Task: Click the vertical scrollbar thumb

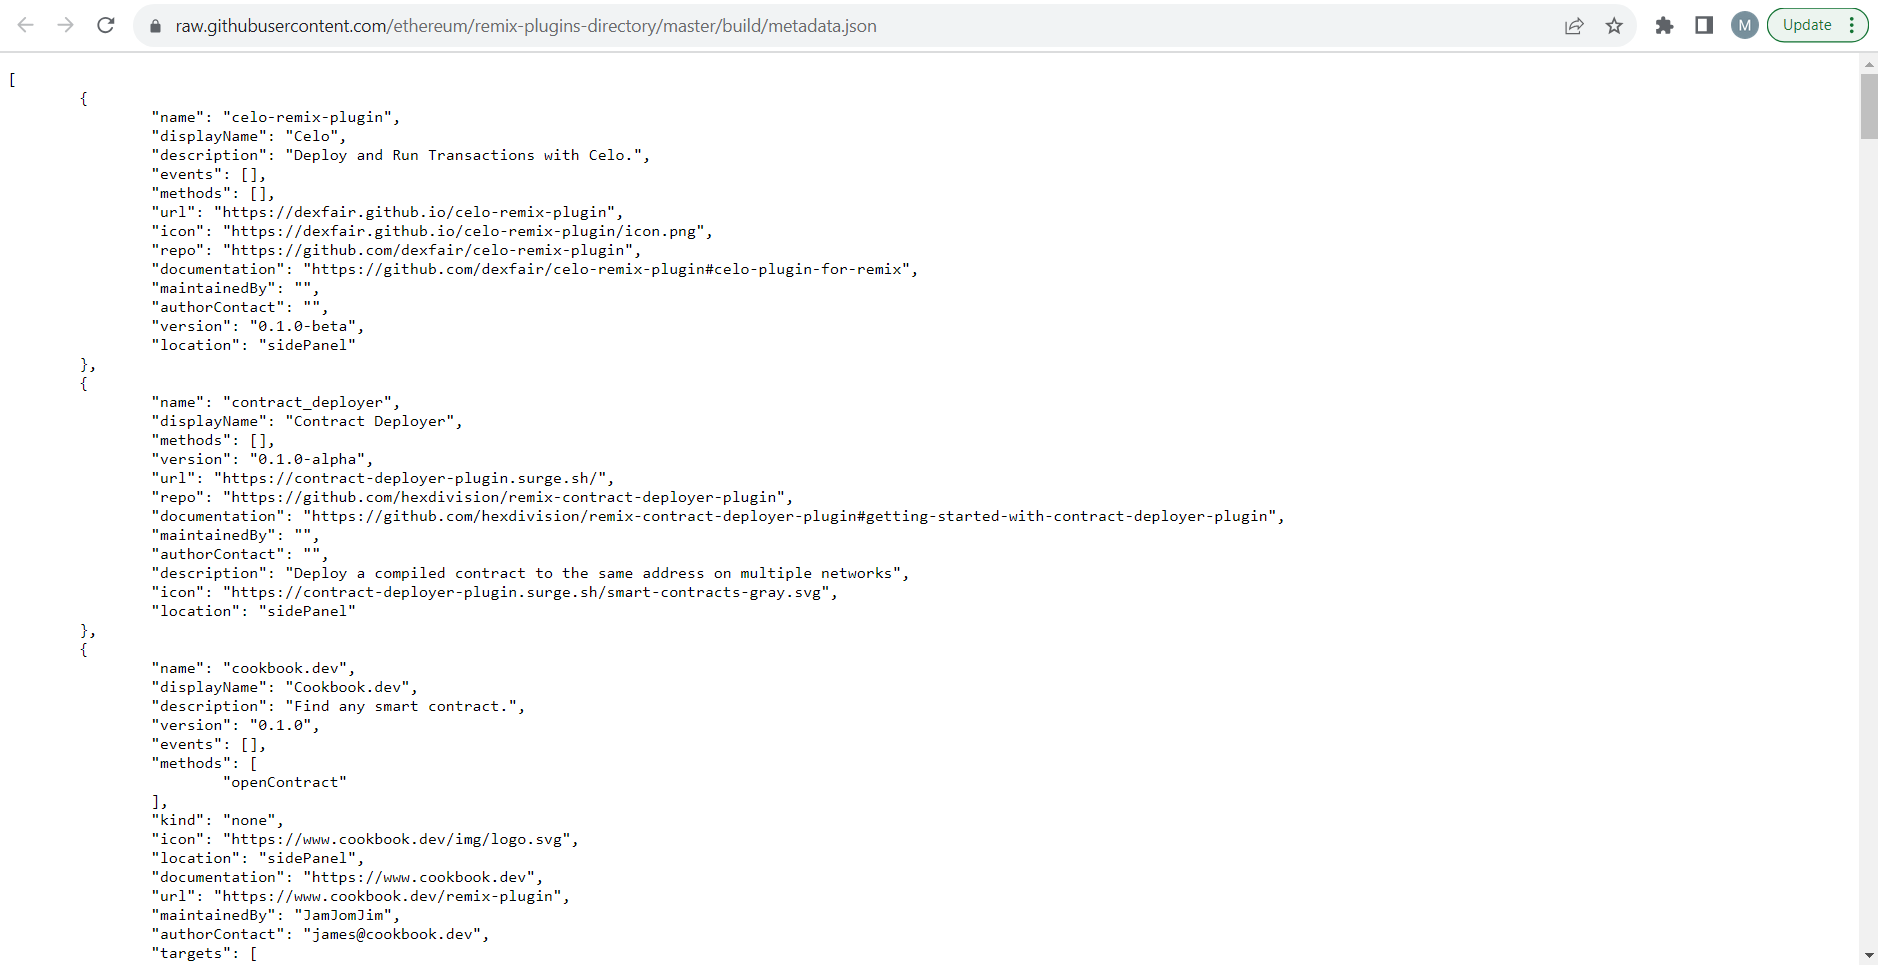Action: click(x=1869, y=106)
